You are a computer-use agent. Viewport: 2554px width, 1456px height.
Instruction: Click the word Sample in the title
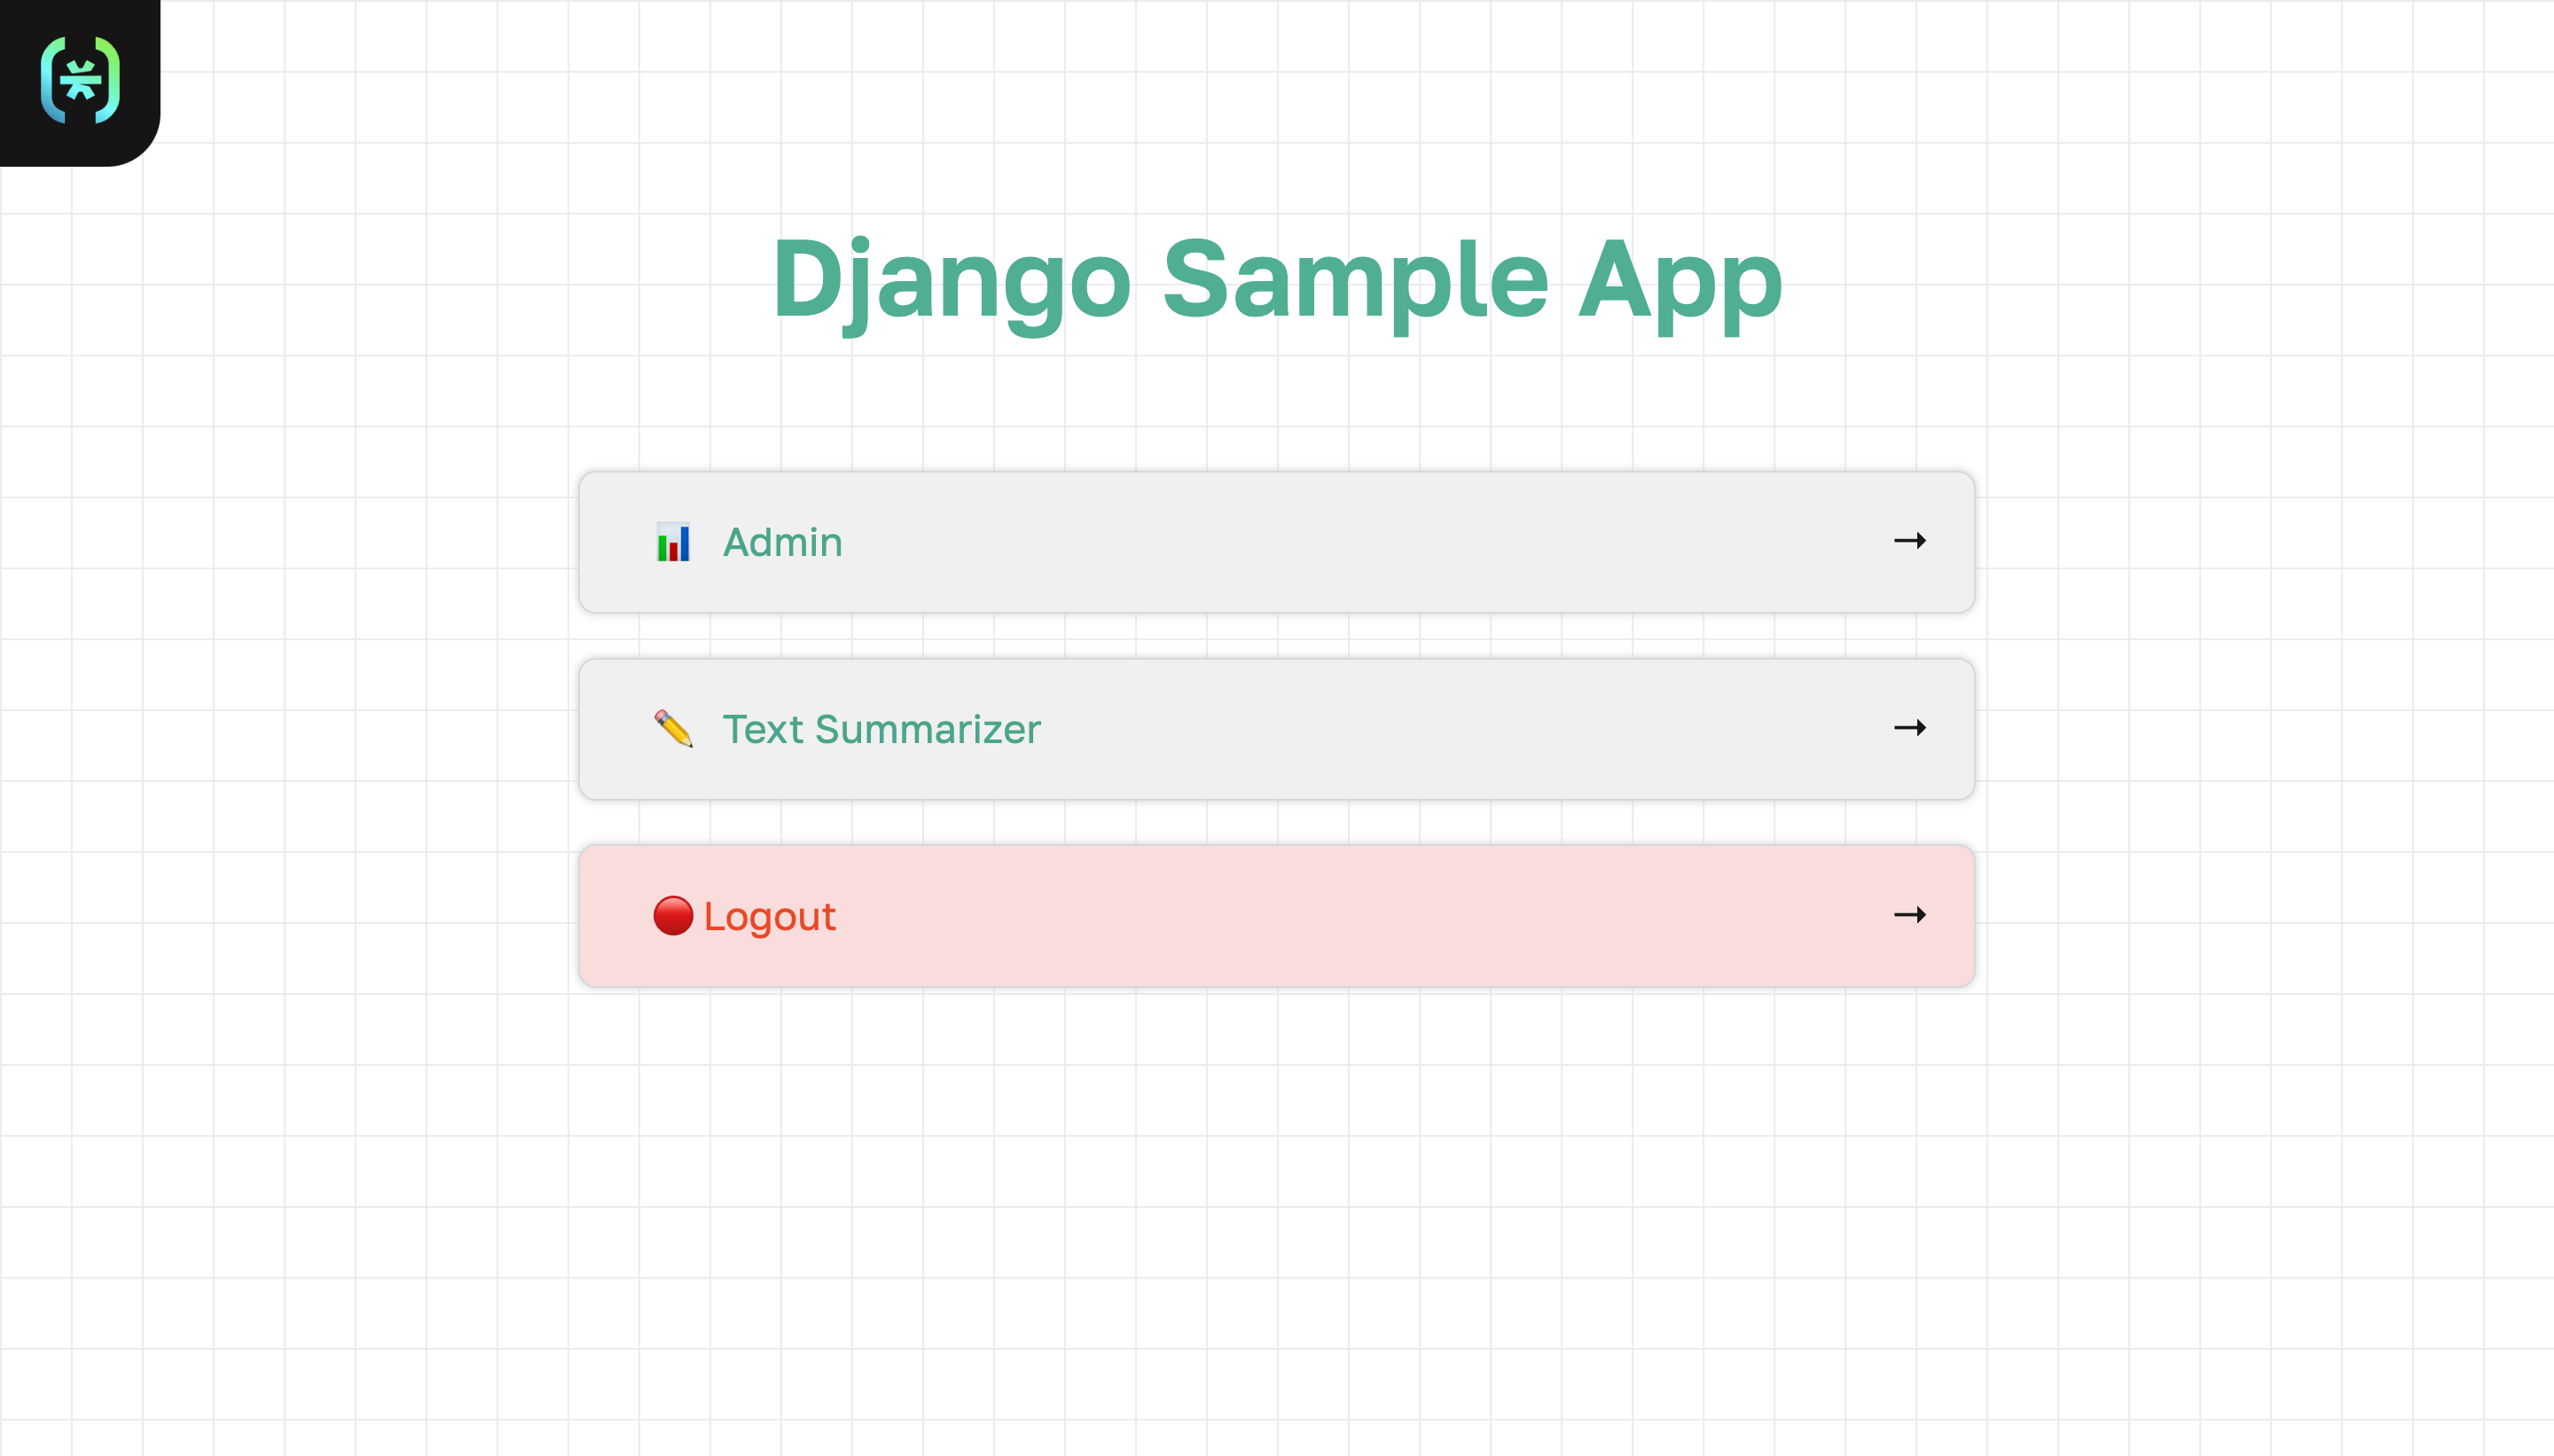(x=1355, y=283)
